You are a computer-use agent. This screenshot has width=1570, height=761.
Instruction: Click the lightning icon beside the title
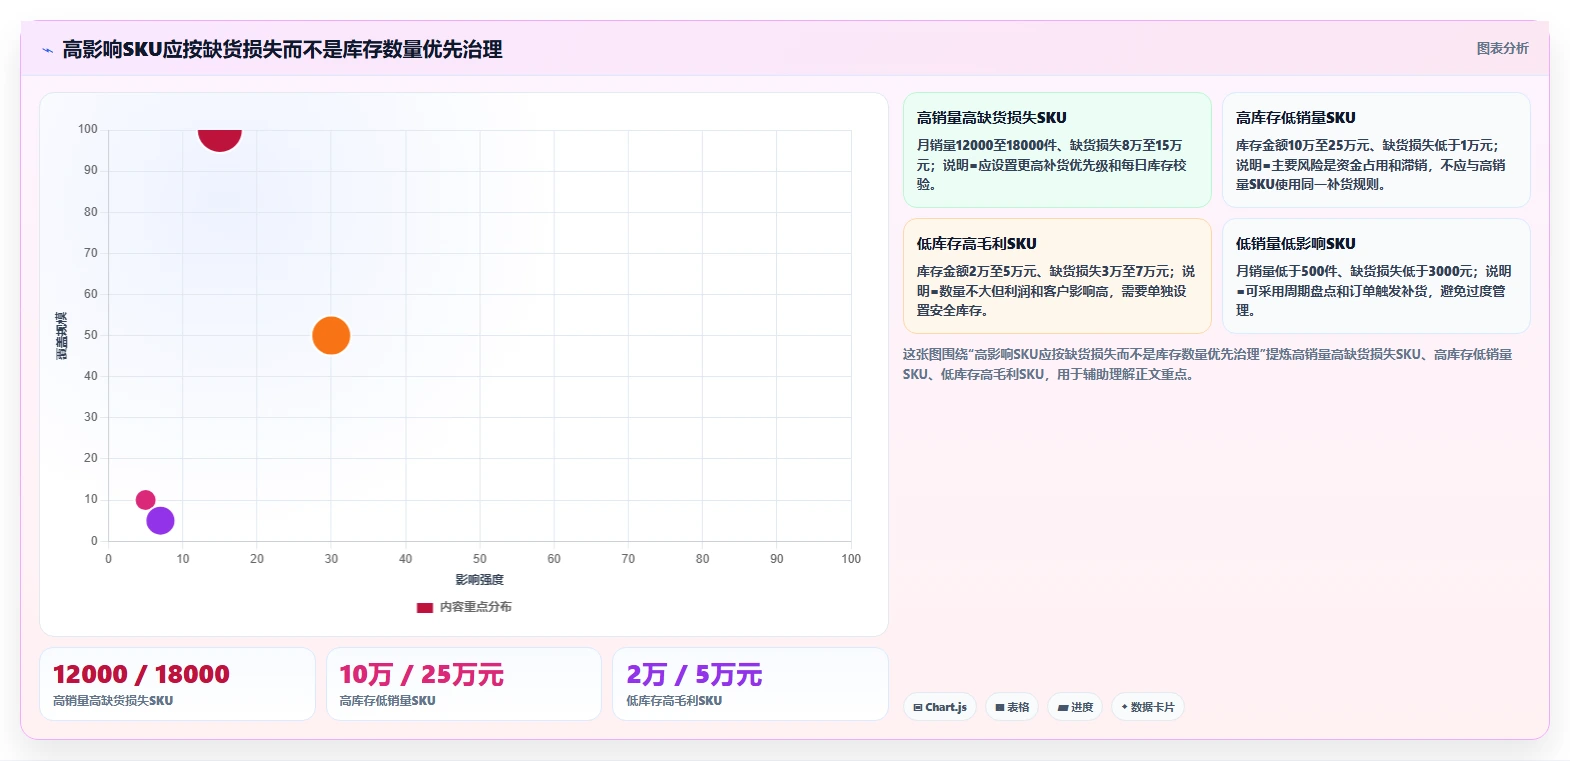(x=47, y=50)
